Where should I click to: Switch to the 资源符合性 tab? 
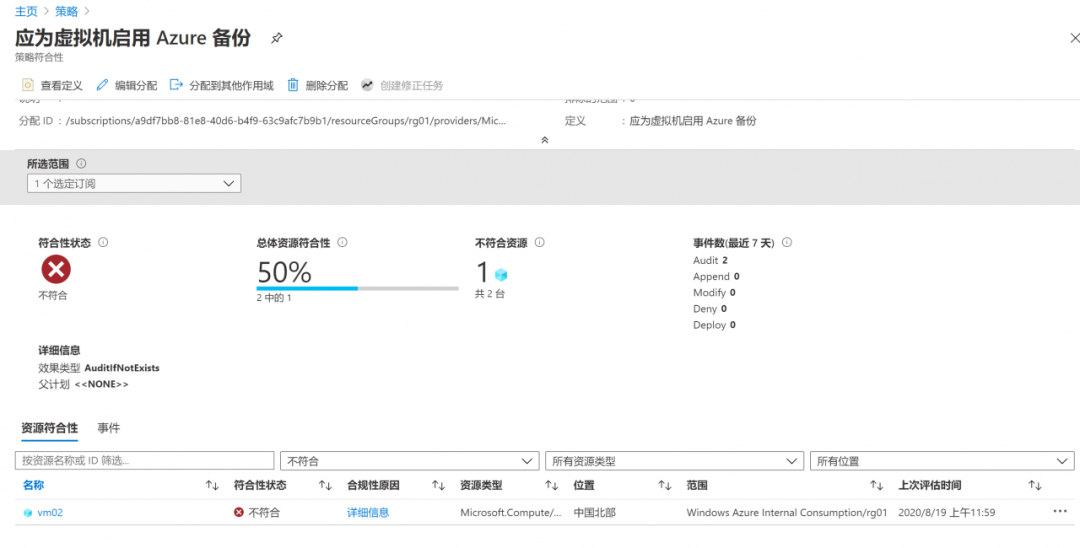[50, 428]
